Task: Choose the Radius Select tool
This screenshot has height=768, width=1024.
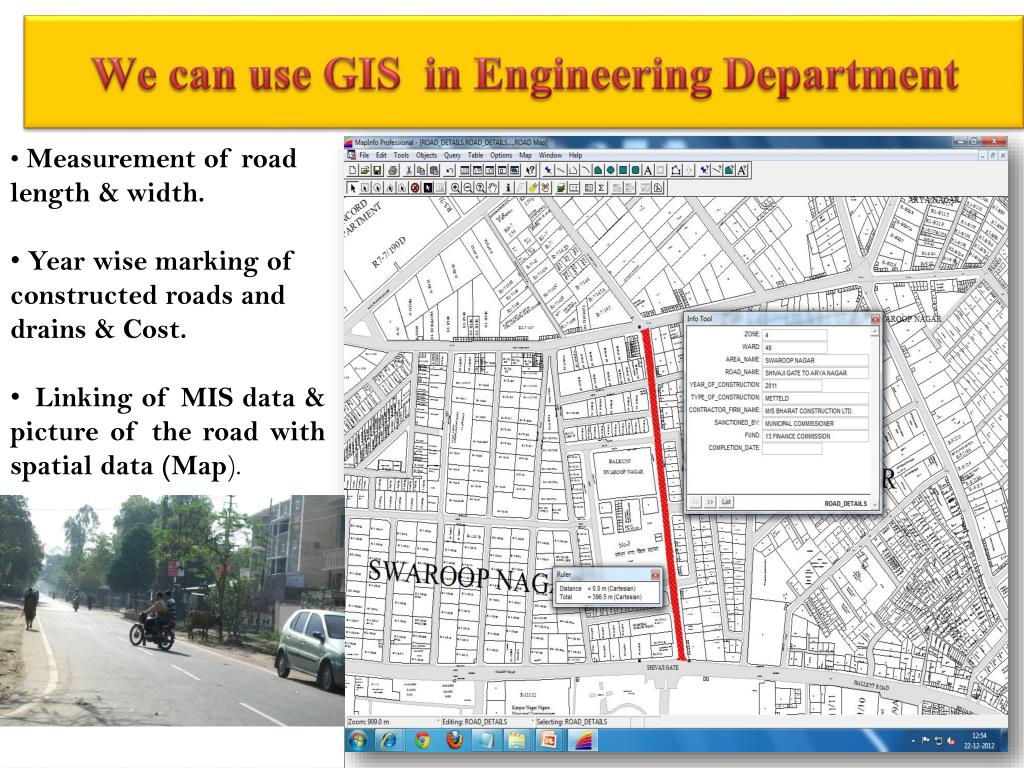Action: [x=377, y=188]
